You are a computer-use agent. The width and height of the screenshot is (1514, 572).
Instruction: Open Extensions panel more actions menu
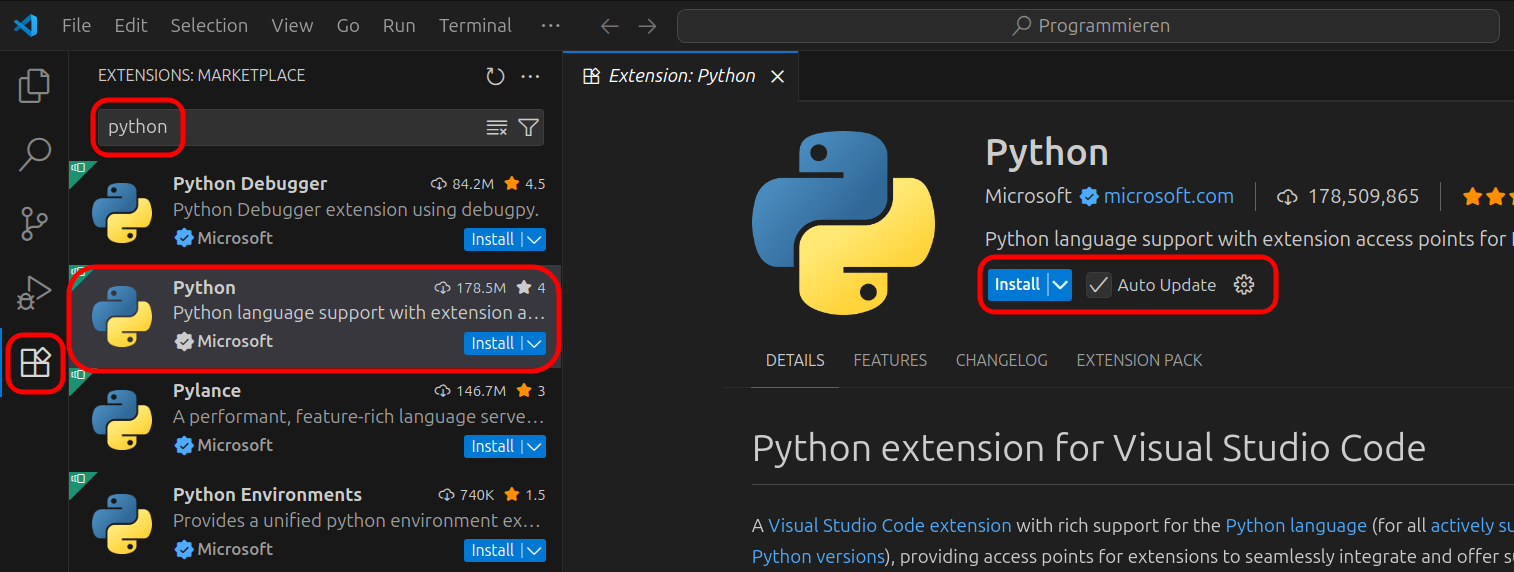[x=531, y=76]
